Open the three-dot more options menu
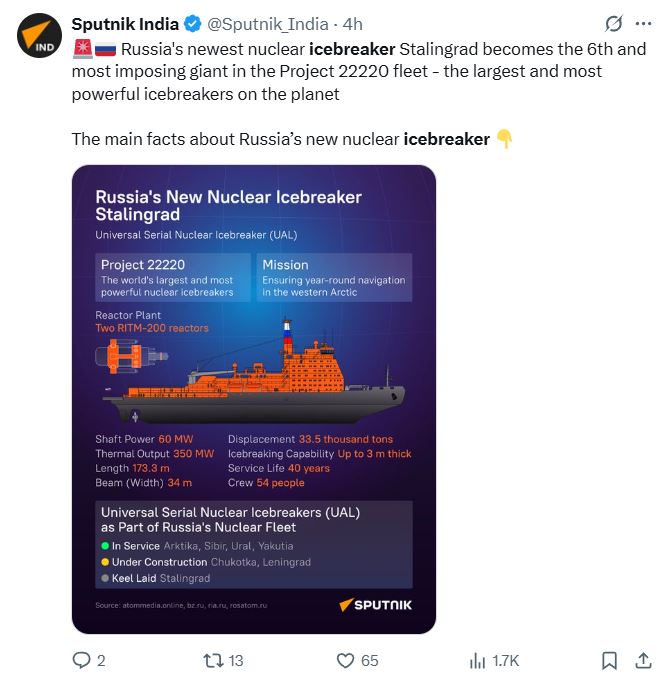This screenshot has height=684, width=665. click(x=643, y=24)
